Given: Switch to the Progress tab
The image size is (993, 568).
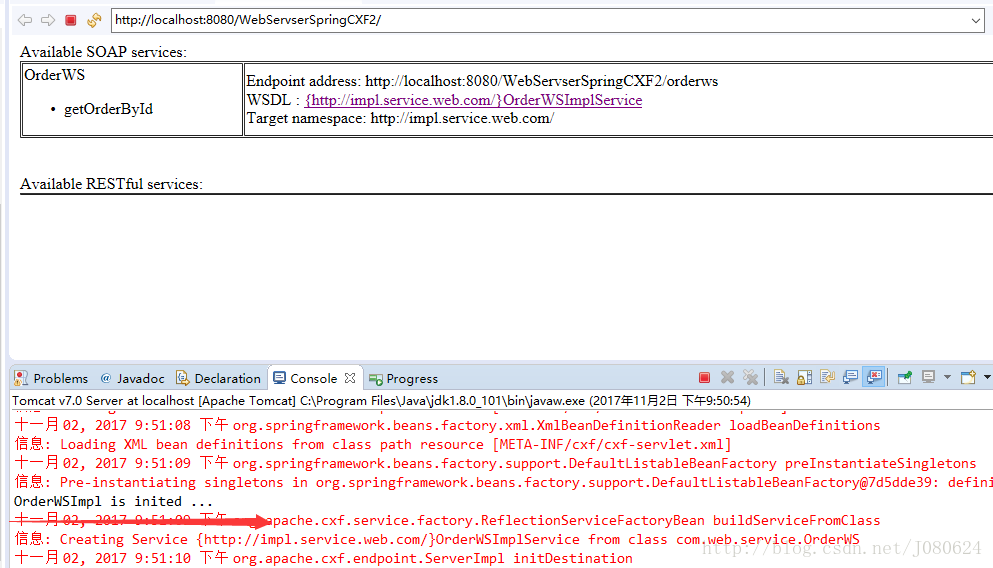Looking at the screenshot, I should (403, 379).
